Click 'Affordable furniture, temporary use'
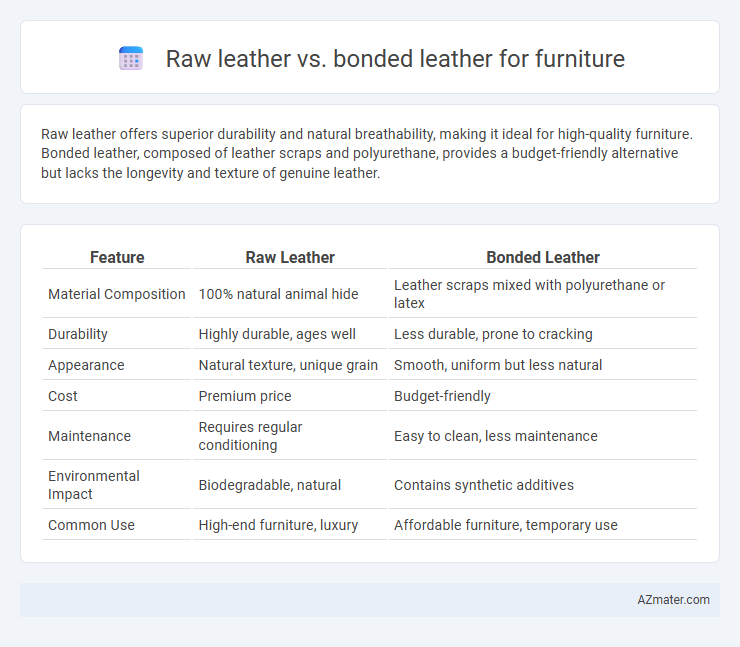The width and height of the screenshot is (740, 647). 506,525
